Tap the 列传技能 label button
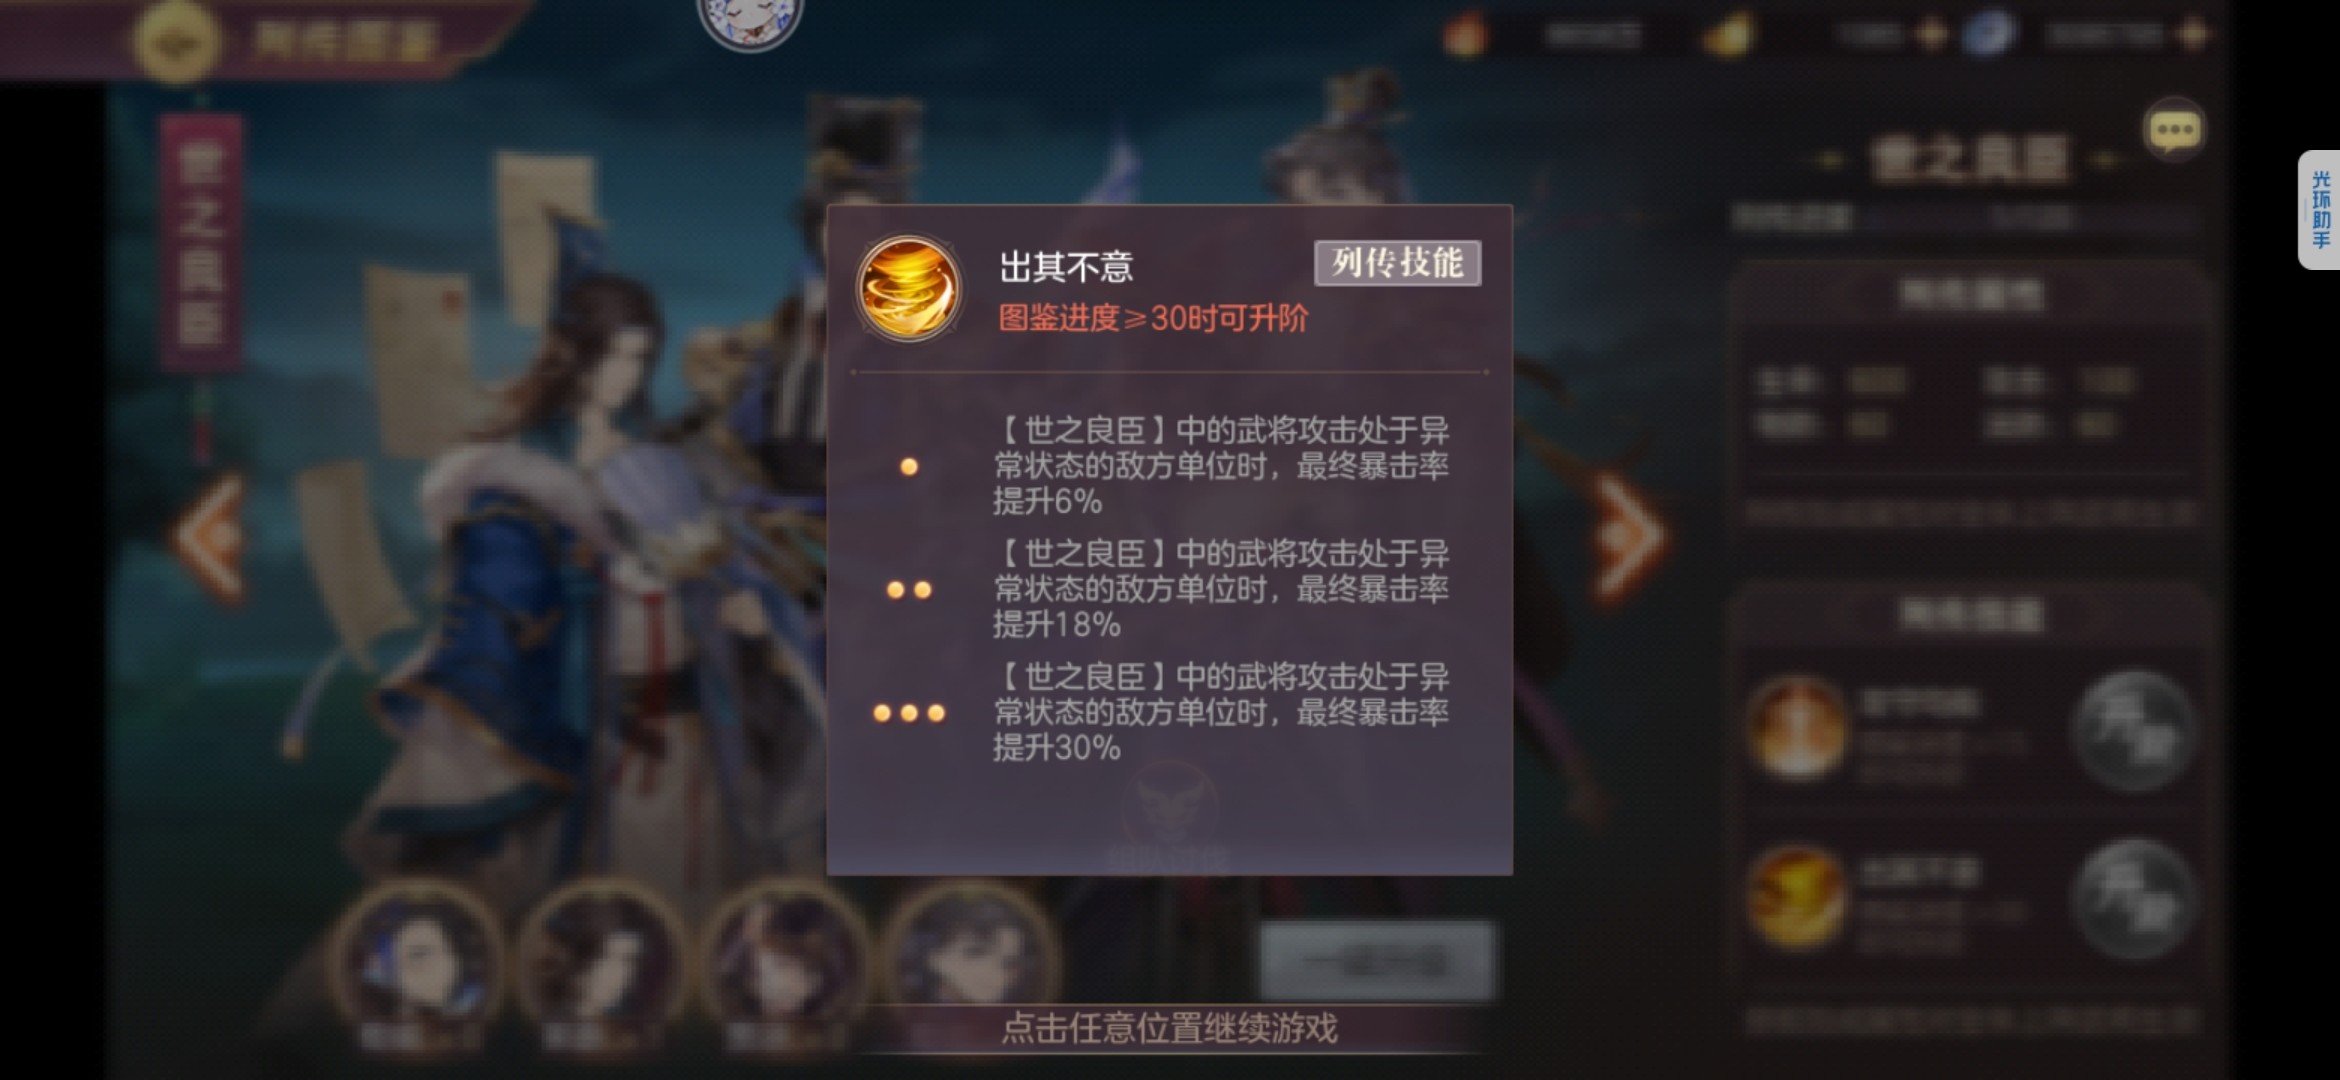The width and height of the screenshot is (2340, 1080). click(x=1397, y=263)
